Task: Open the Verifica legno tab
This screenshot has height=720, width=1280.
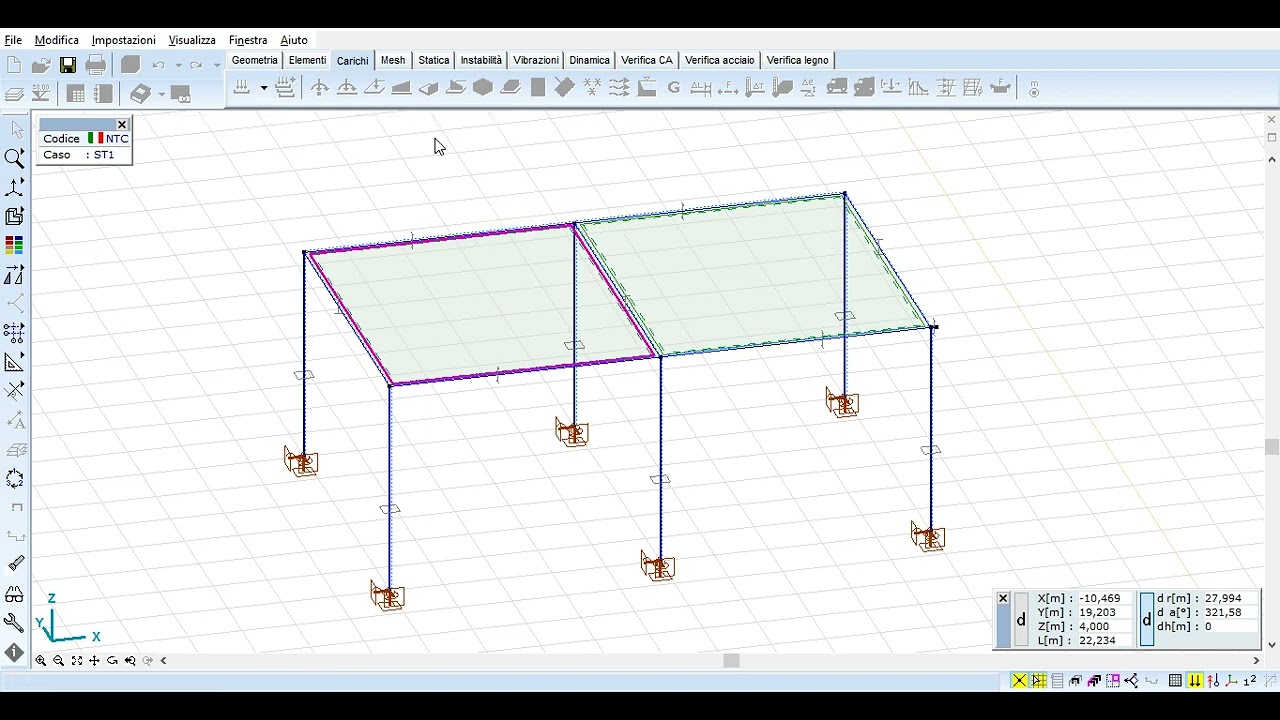Action: pyautogui.click(x=798, y=60)
